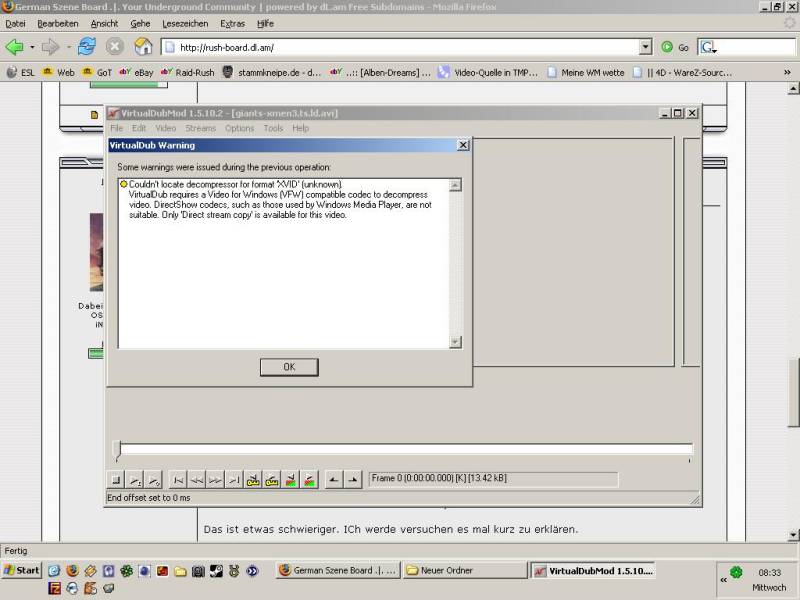Reload the page in Firefox
The width and height of the screenshot is (800, 600).
87,47
